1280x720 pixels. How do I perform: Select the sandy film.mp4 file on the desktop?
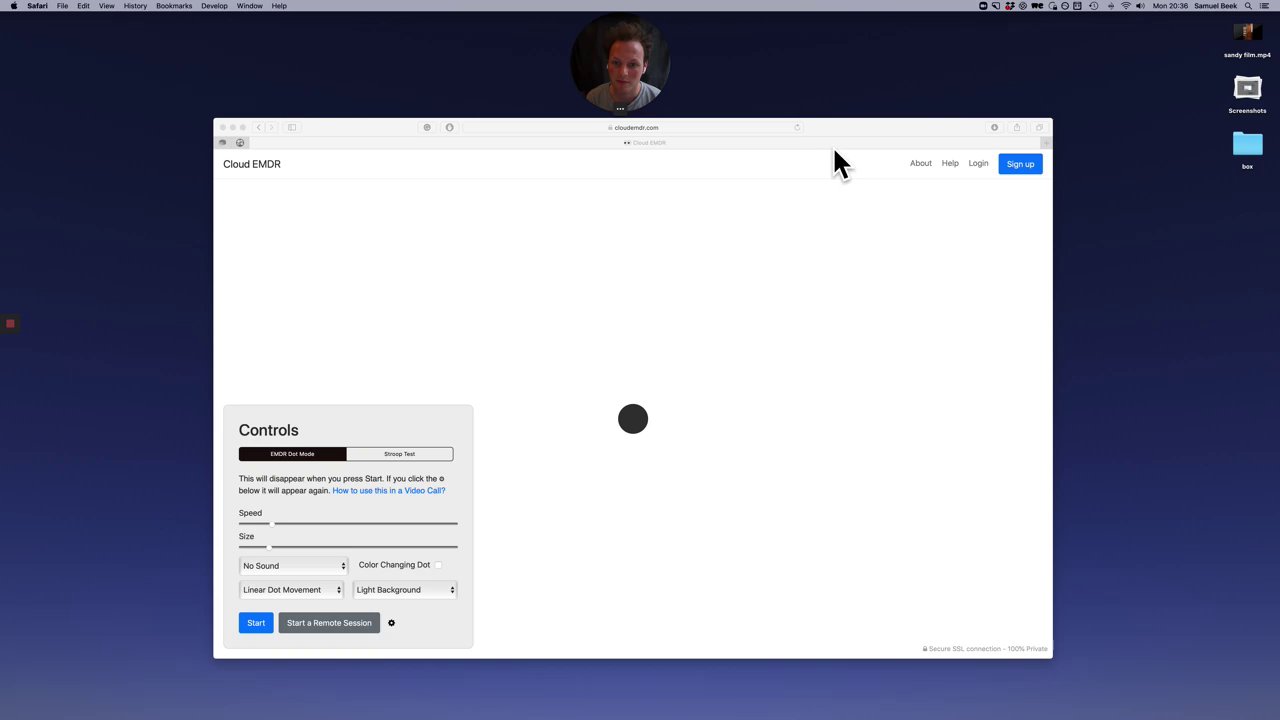coord(1247,41)
